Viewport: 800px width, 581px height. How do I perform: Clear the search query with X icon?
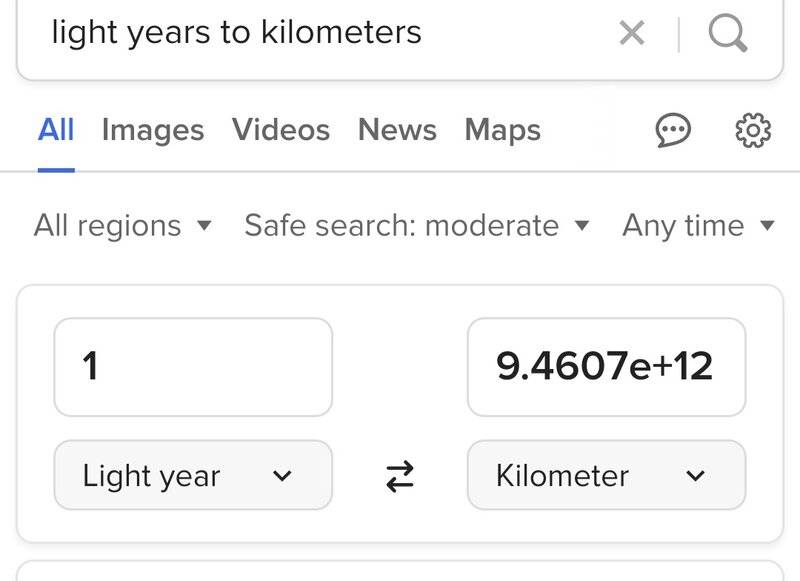pyautogui.click(x=632, y=33)
